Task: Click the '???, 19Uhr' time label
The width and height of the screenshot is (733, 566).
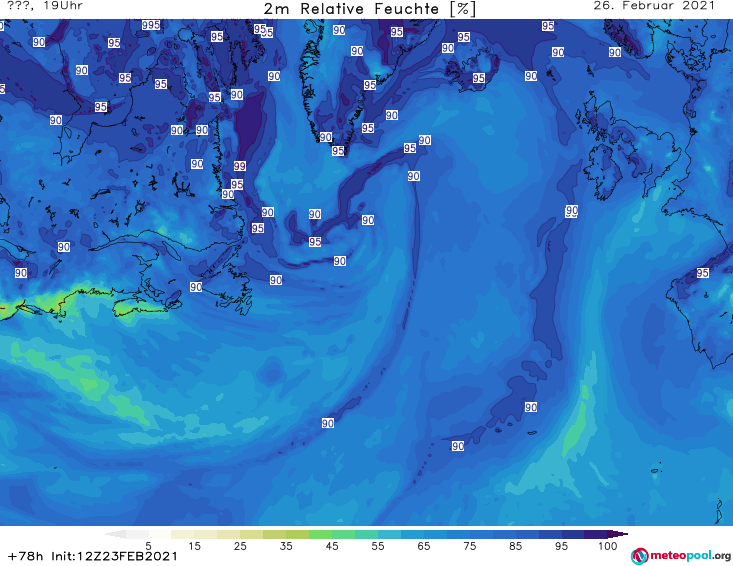Action: [45, 6]
